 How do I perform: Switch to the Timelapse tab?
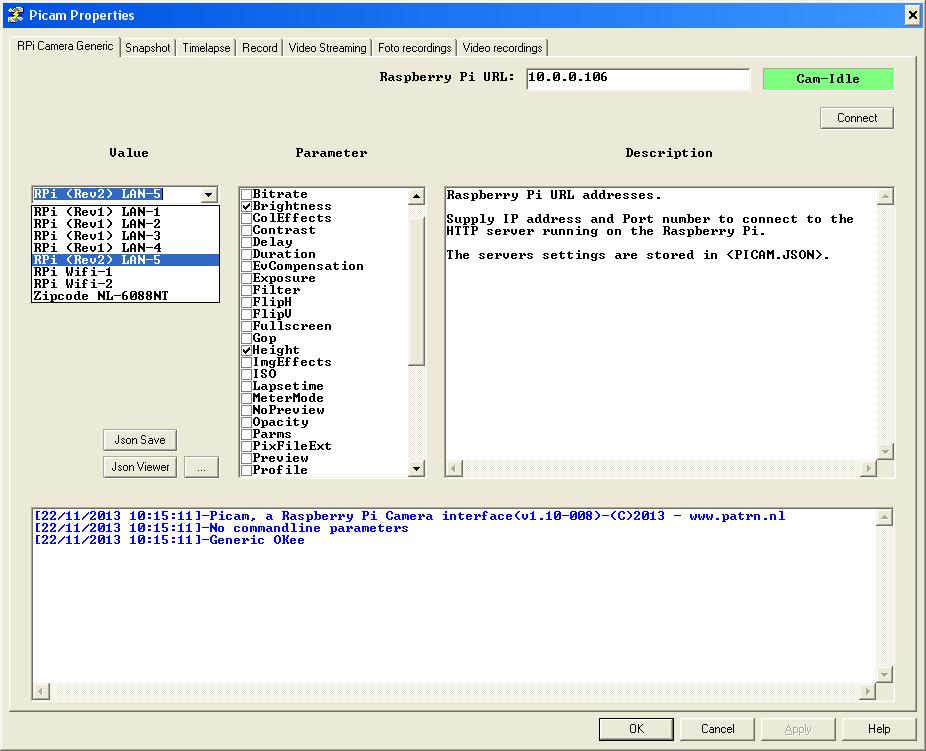coord(206,48)
